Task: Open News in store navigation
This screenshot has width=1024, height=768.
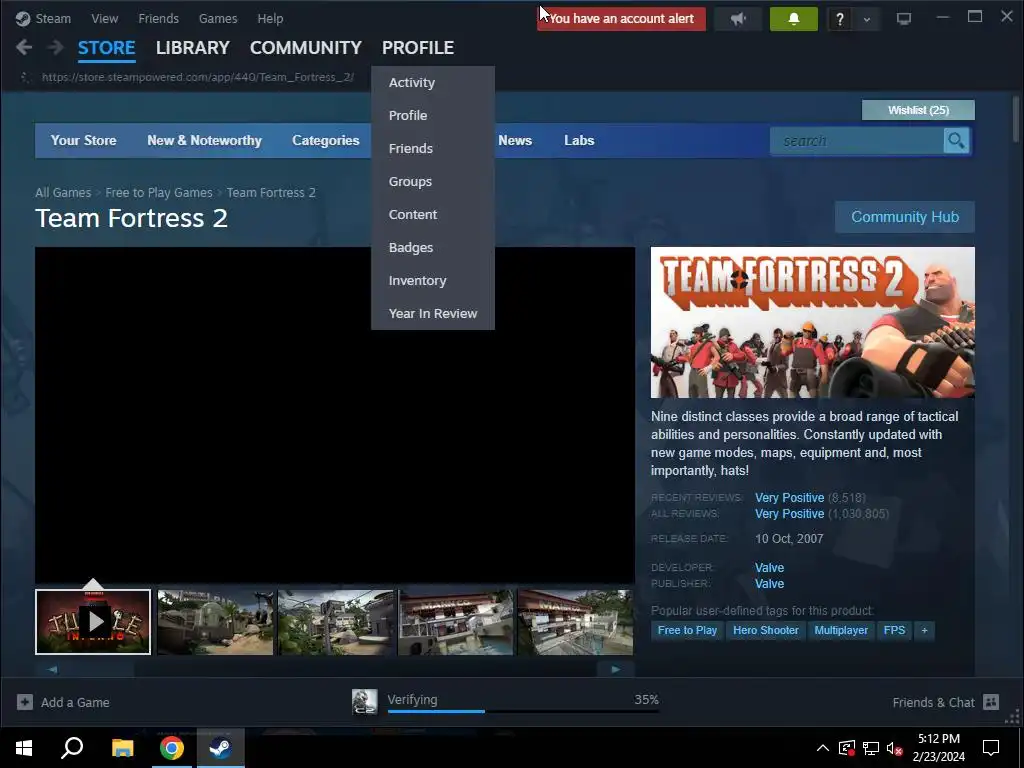Action: click(515, 140)
